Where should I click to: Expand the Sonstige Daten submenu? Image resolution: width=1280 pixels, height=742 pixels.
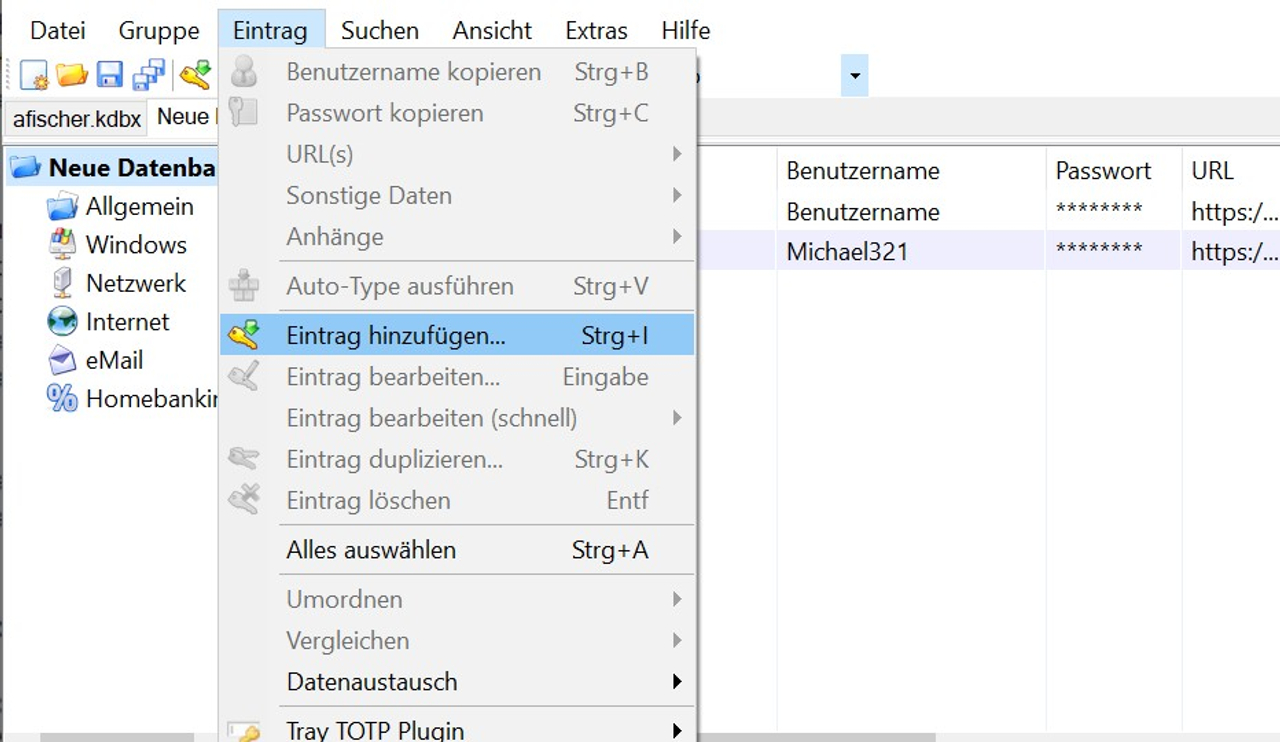[x=677, y=195]
